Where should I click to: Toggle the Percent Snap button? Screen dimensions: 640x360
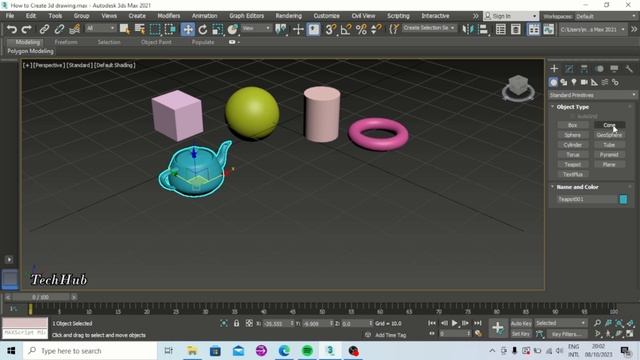click(x=361, y=29)
